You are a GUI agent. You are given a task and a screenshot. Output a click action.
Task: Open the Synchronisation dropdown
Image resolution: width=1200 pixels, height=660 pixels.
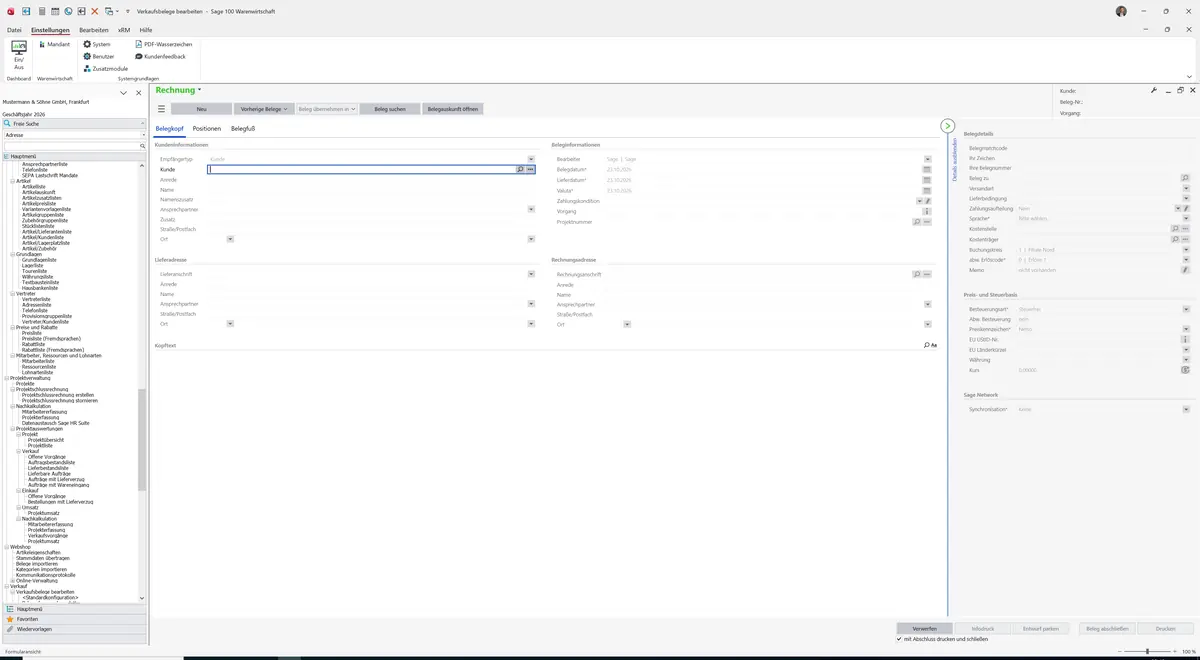(x=1185, y=409)
